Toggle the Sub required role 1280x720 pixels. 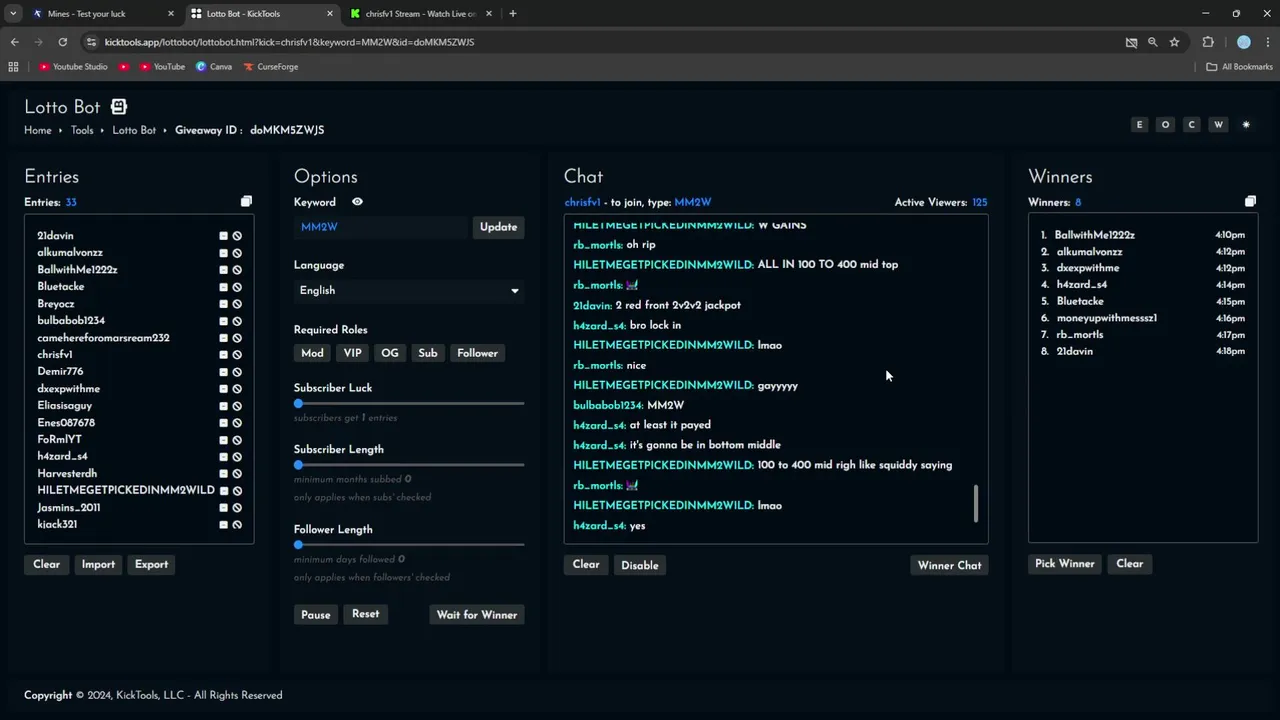pyautogui.click(x=428, y=353)
